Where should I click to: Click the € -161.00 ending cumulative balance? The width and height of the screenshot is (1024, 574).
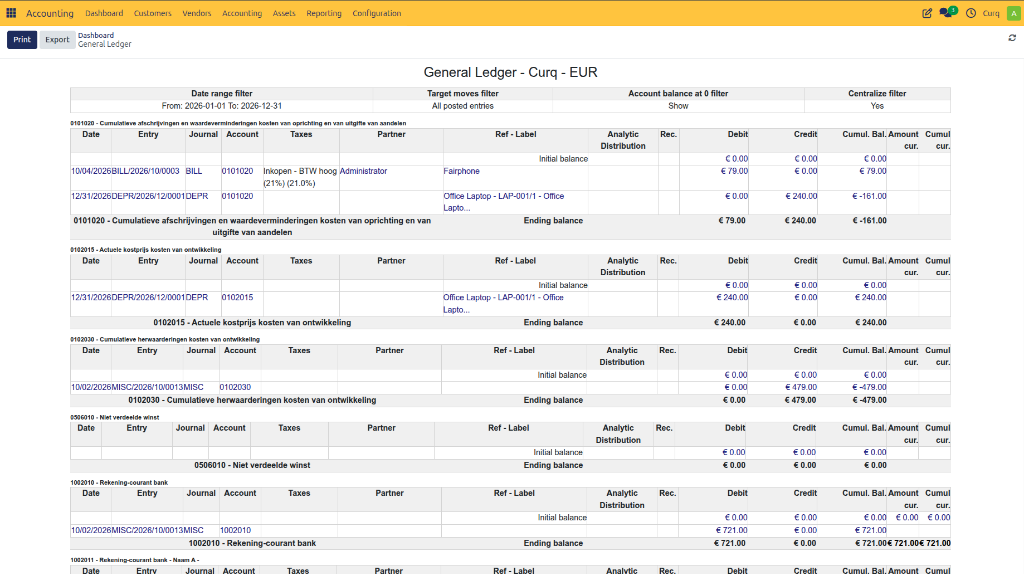(x=869, y=221)
